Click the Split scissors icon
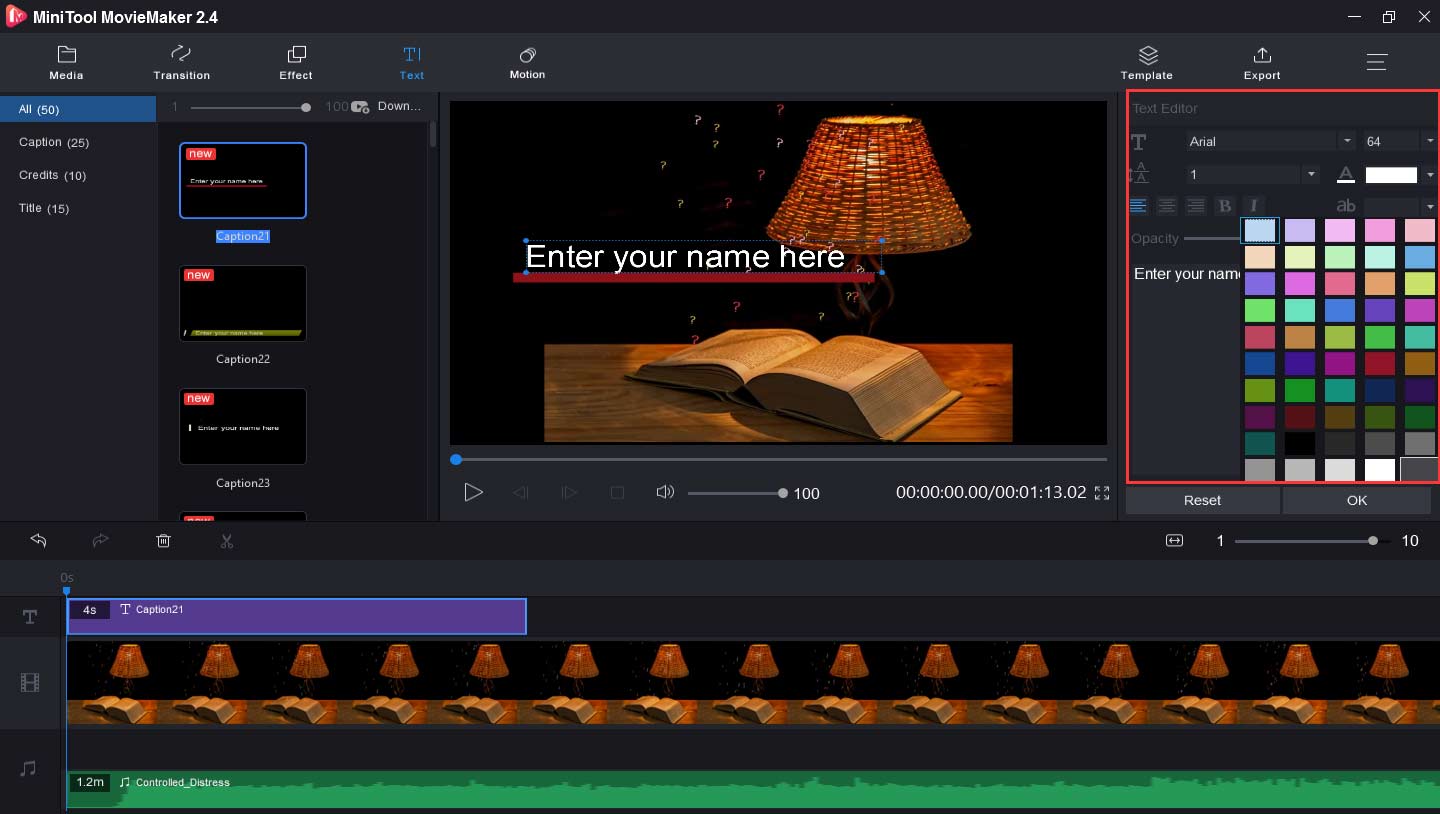 point(227,541)
